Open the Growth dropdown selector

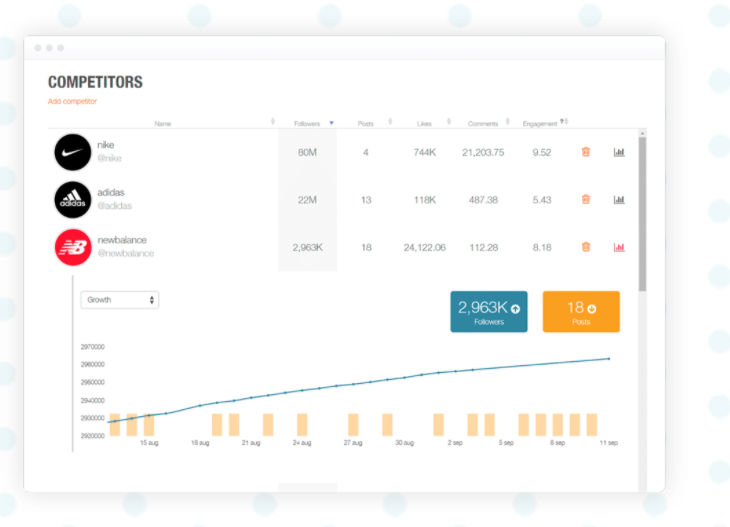(x=120, y=300)
